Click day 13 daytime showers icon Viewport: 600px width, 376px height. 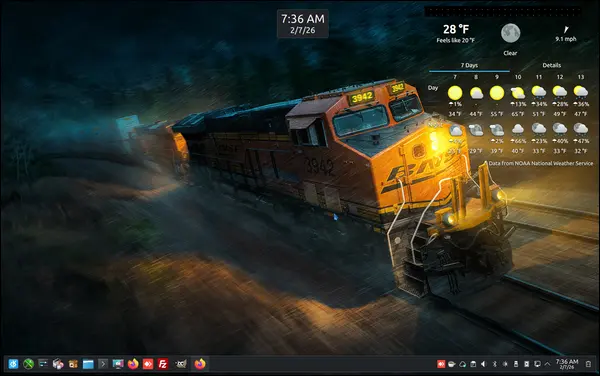[580, 92]
